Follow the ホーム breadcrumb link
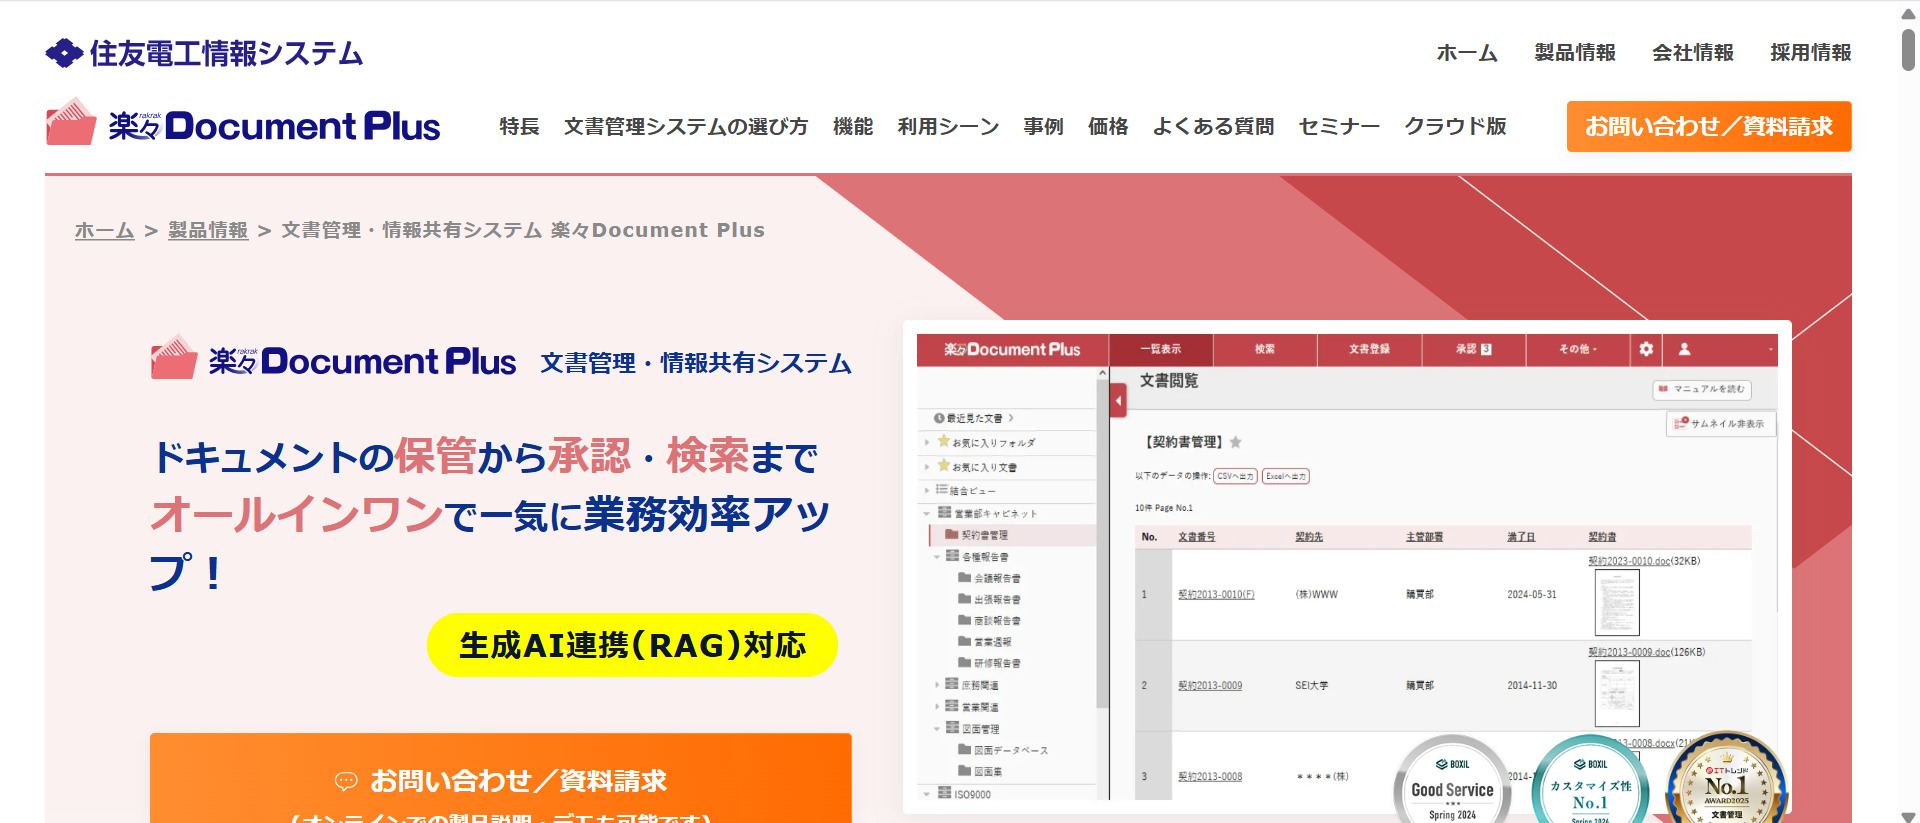1920x823 pixels. 105,230
